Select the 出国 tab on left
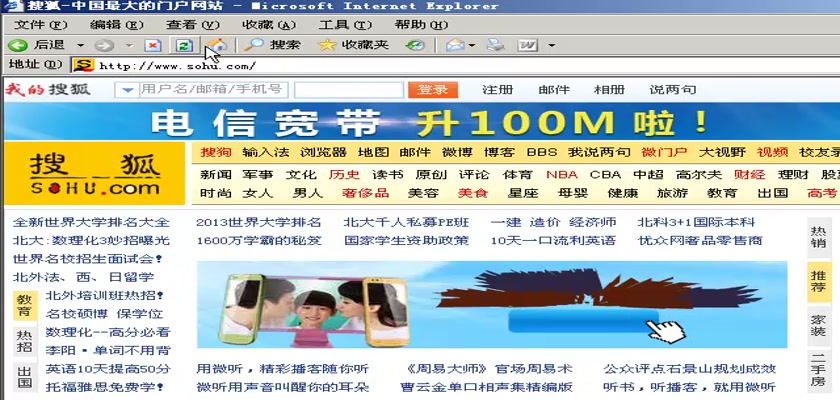The width and height of the screenshot is (840, 400). [x=25, y=378]
